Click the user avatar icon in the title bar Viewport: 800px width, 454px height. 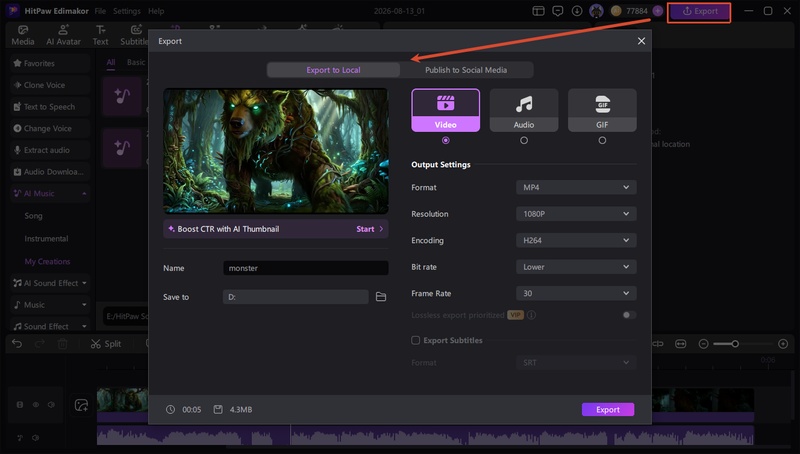point(596,11)
